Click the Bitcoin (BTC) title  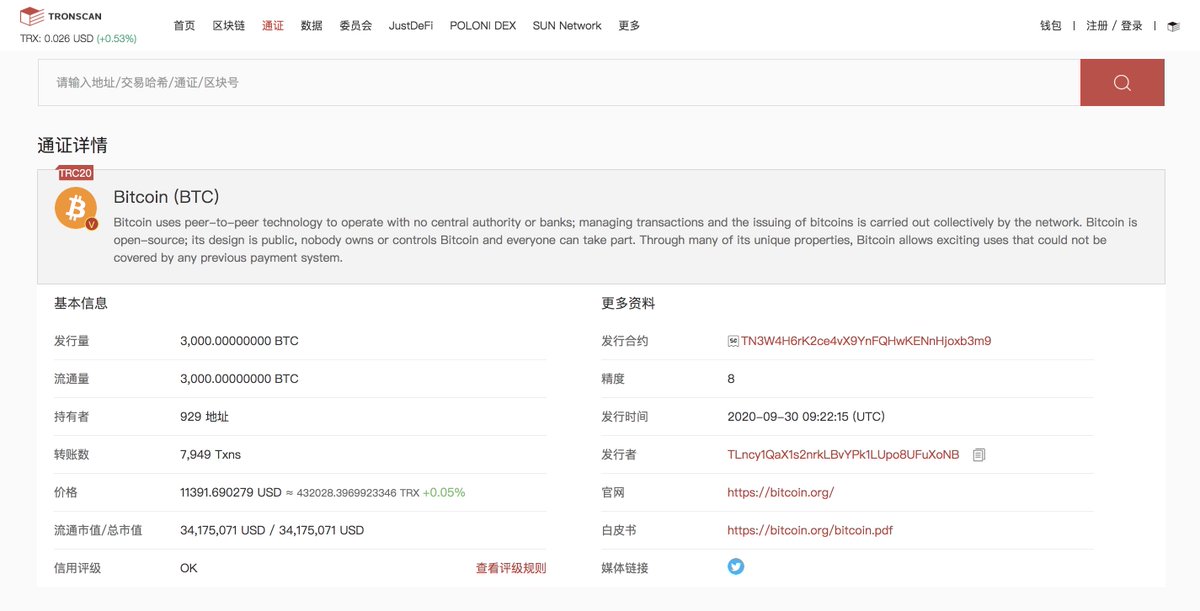click(x=166, y=197)
